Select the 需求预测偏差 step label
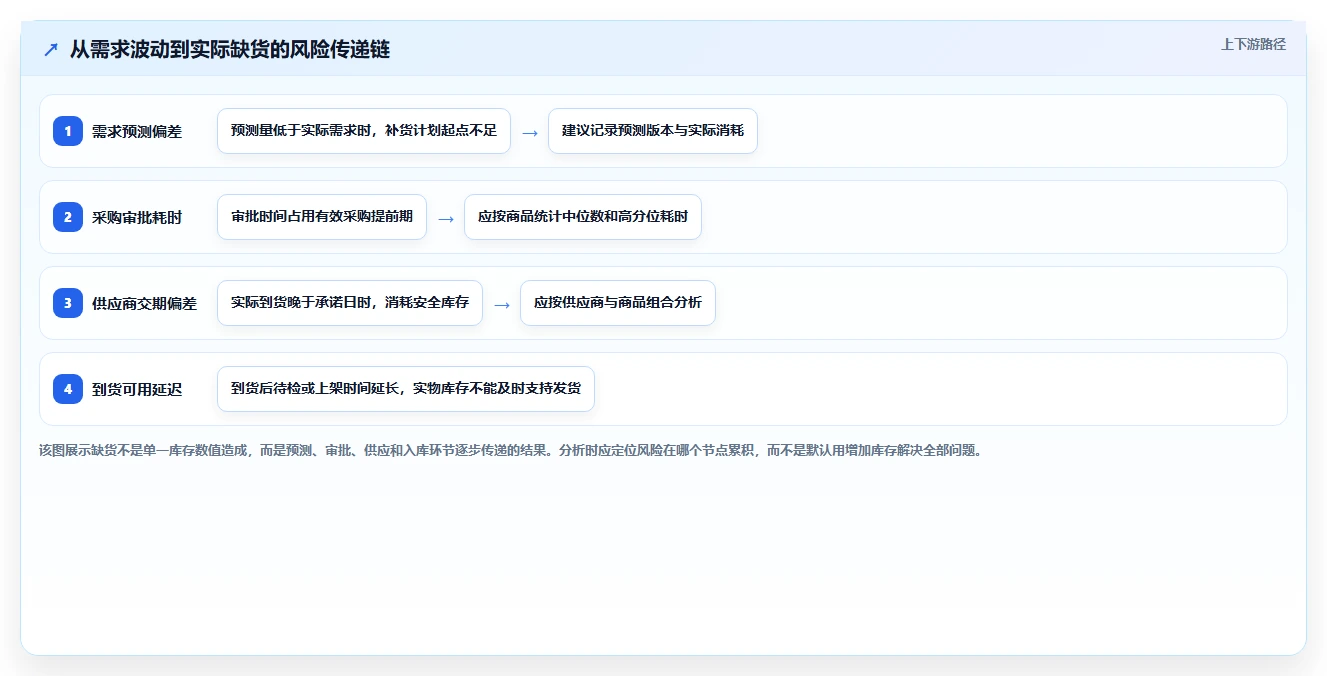1327x676 pixels. pyautogui.click(x=137, y=131)
